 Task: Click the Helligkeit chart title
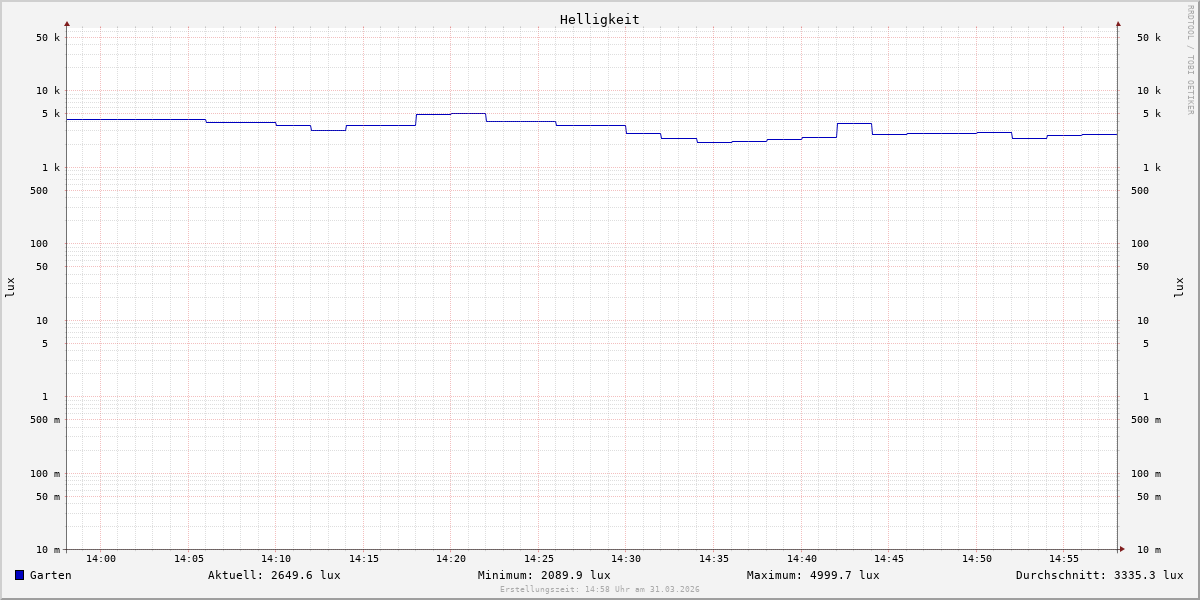pyautogui.click(x=599, y=19)
